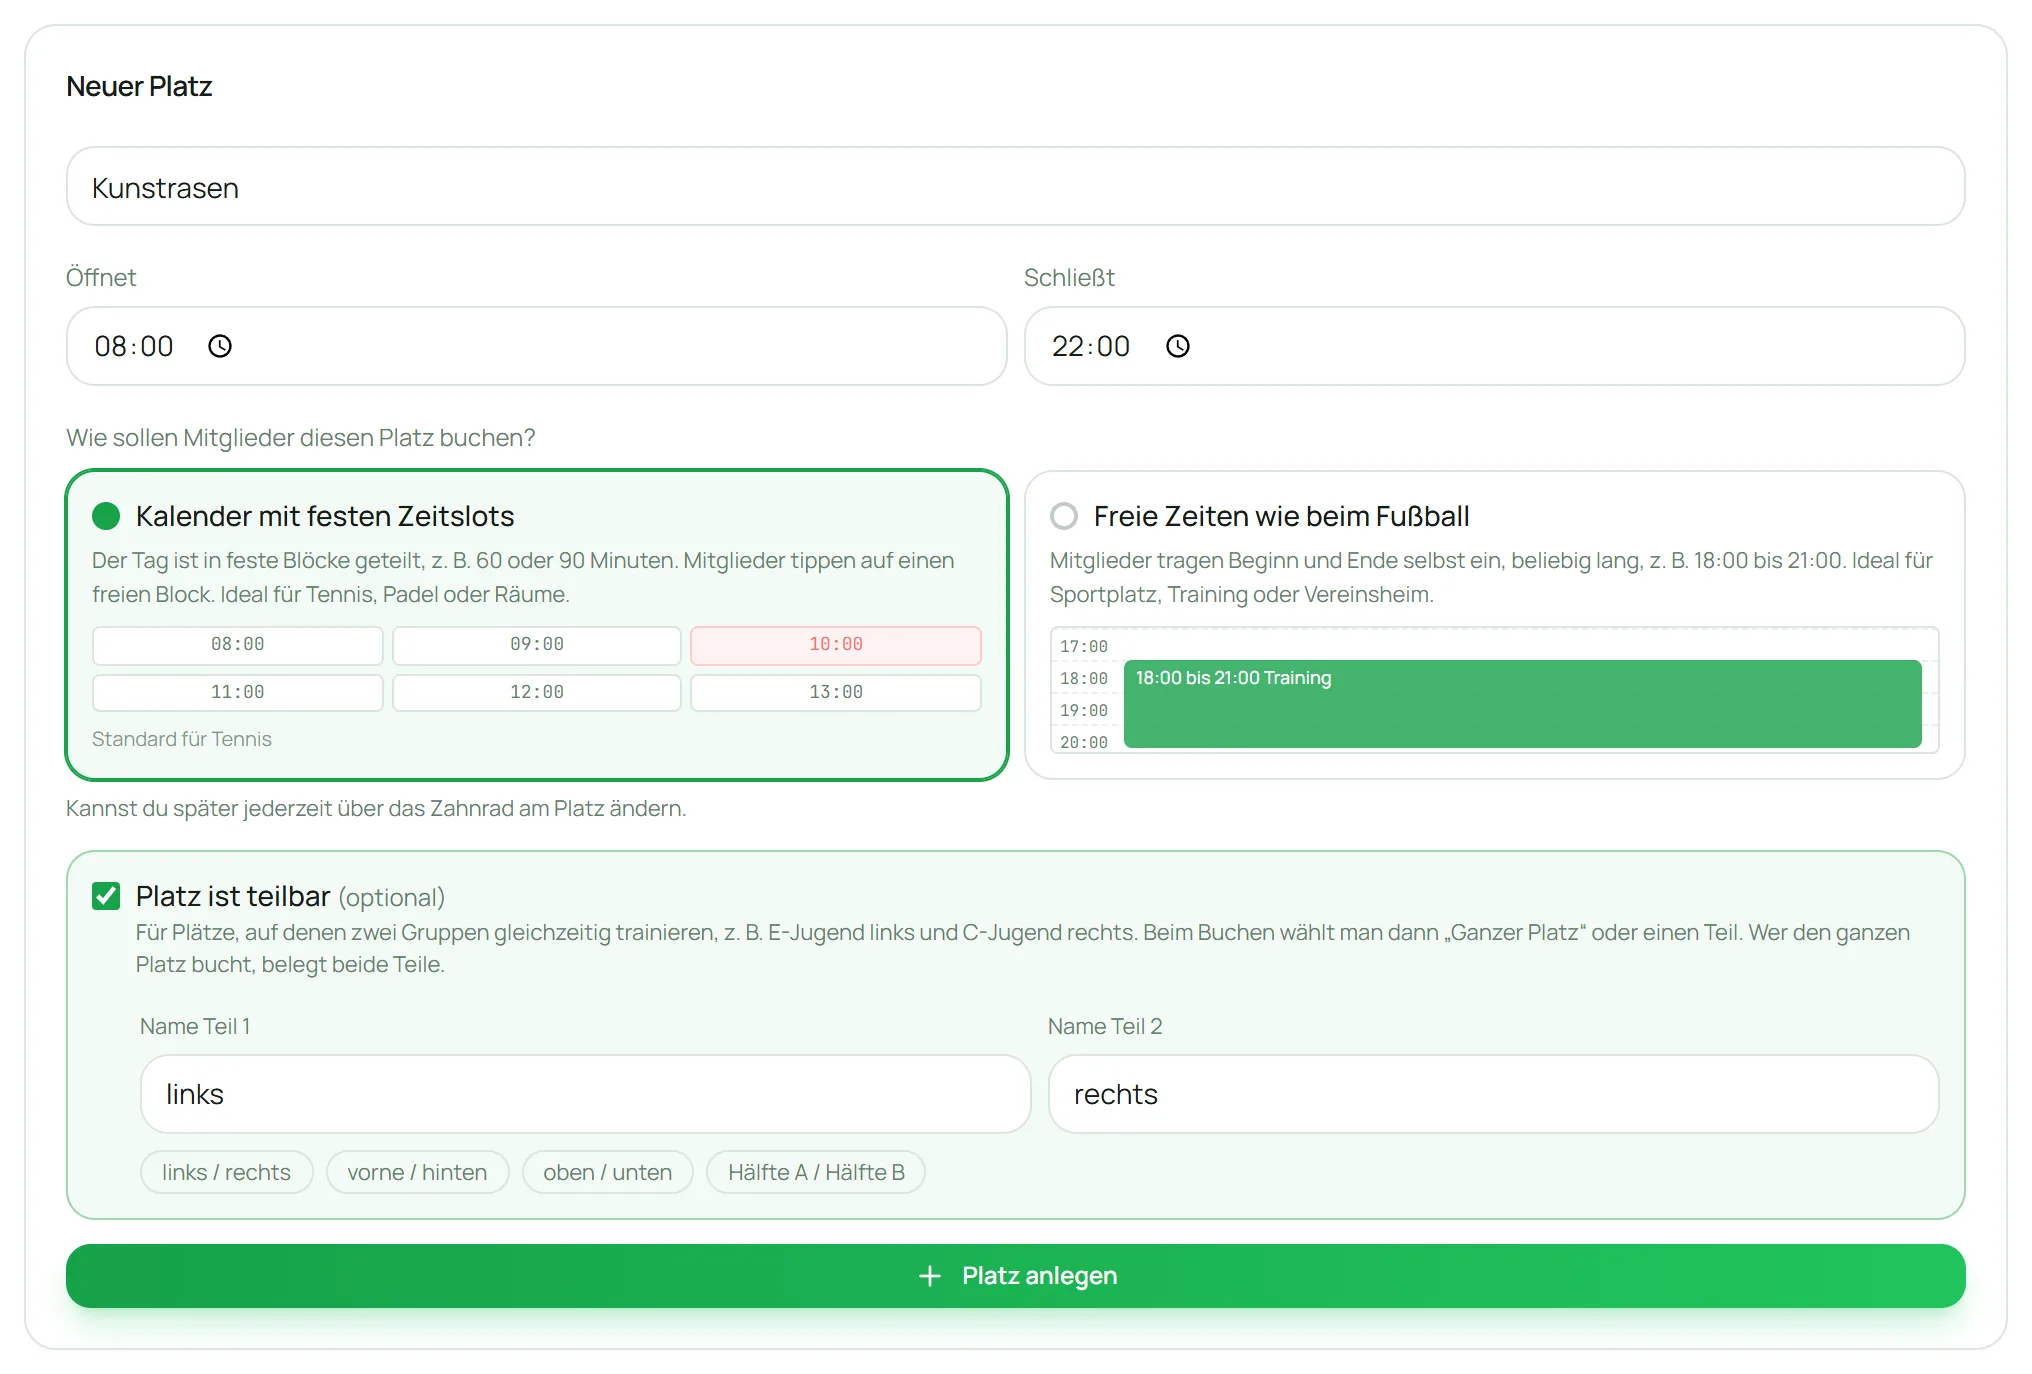Image resolution: width=2032 pixels, height=1374 pixels.
Task: Select Freie Zeiten wie beim Fußball radio
Action: tap(1064, 516)
